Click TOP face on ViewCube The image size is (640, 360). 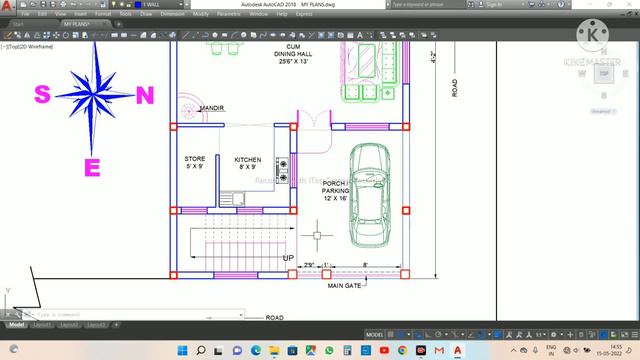[604, 74]
